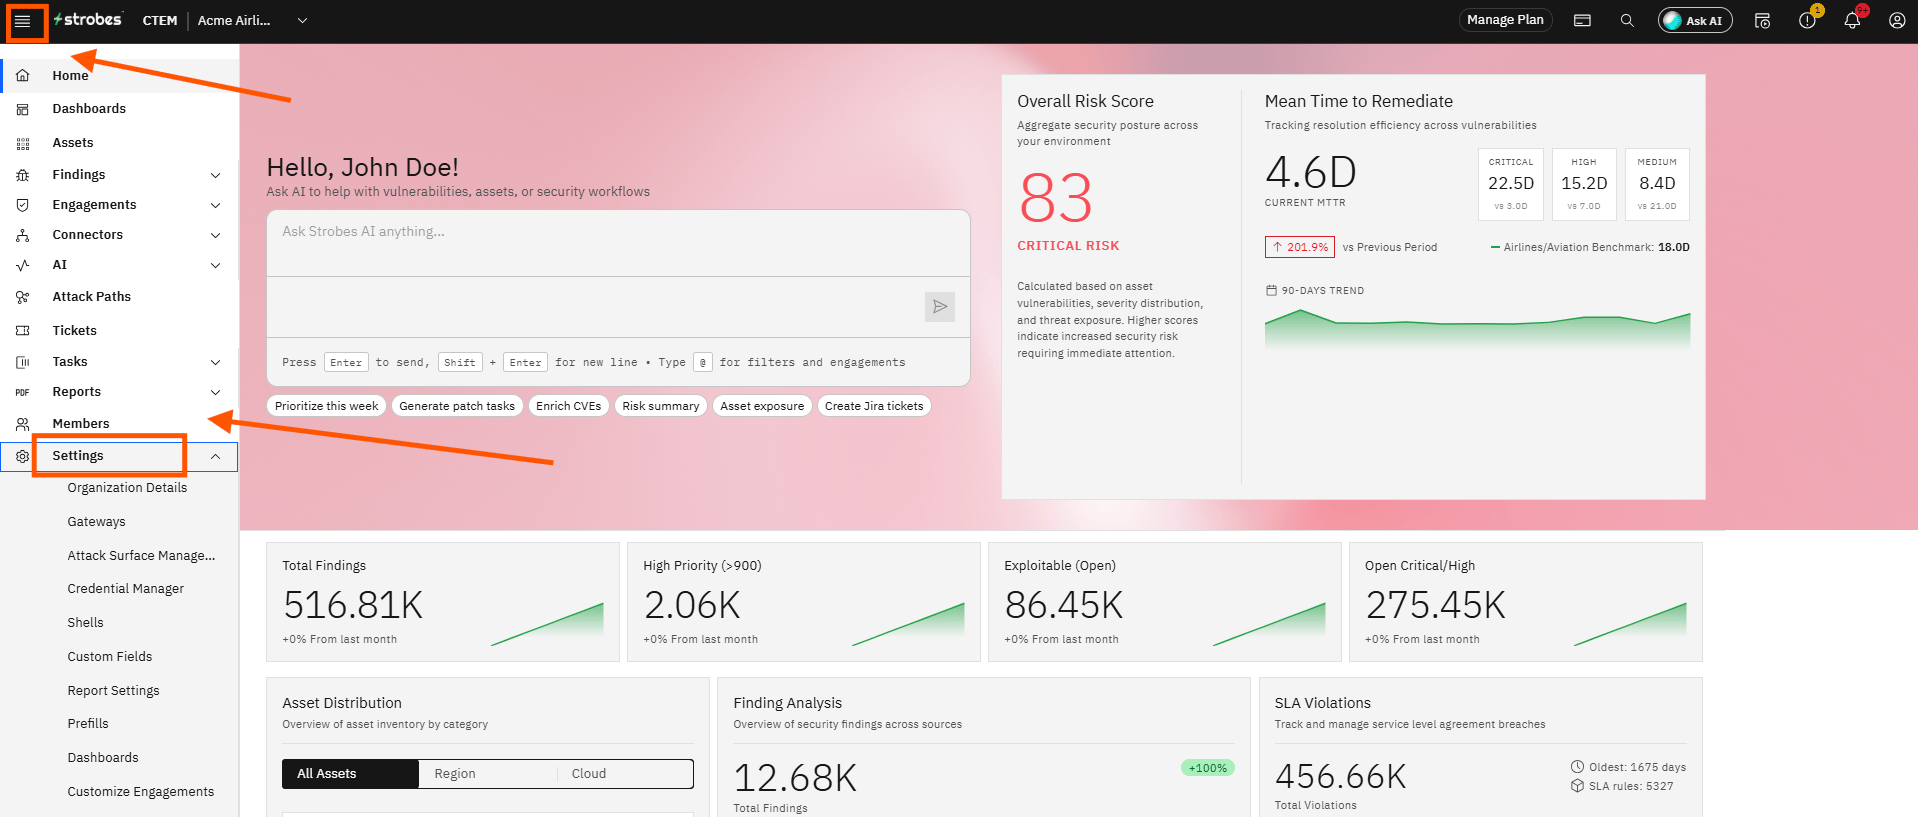Expand the Findings menu chevron
Viewport: 1918px width, 817px height.
pyautogui.click(x=215, y=175)
